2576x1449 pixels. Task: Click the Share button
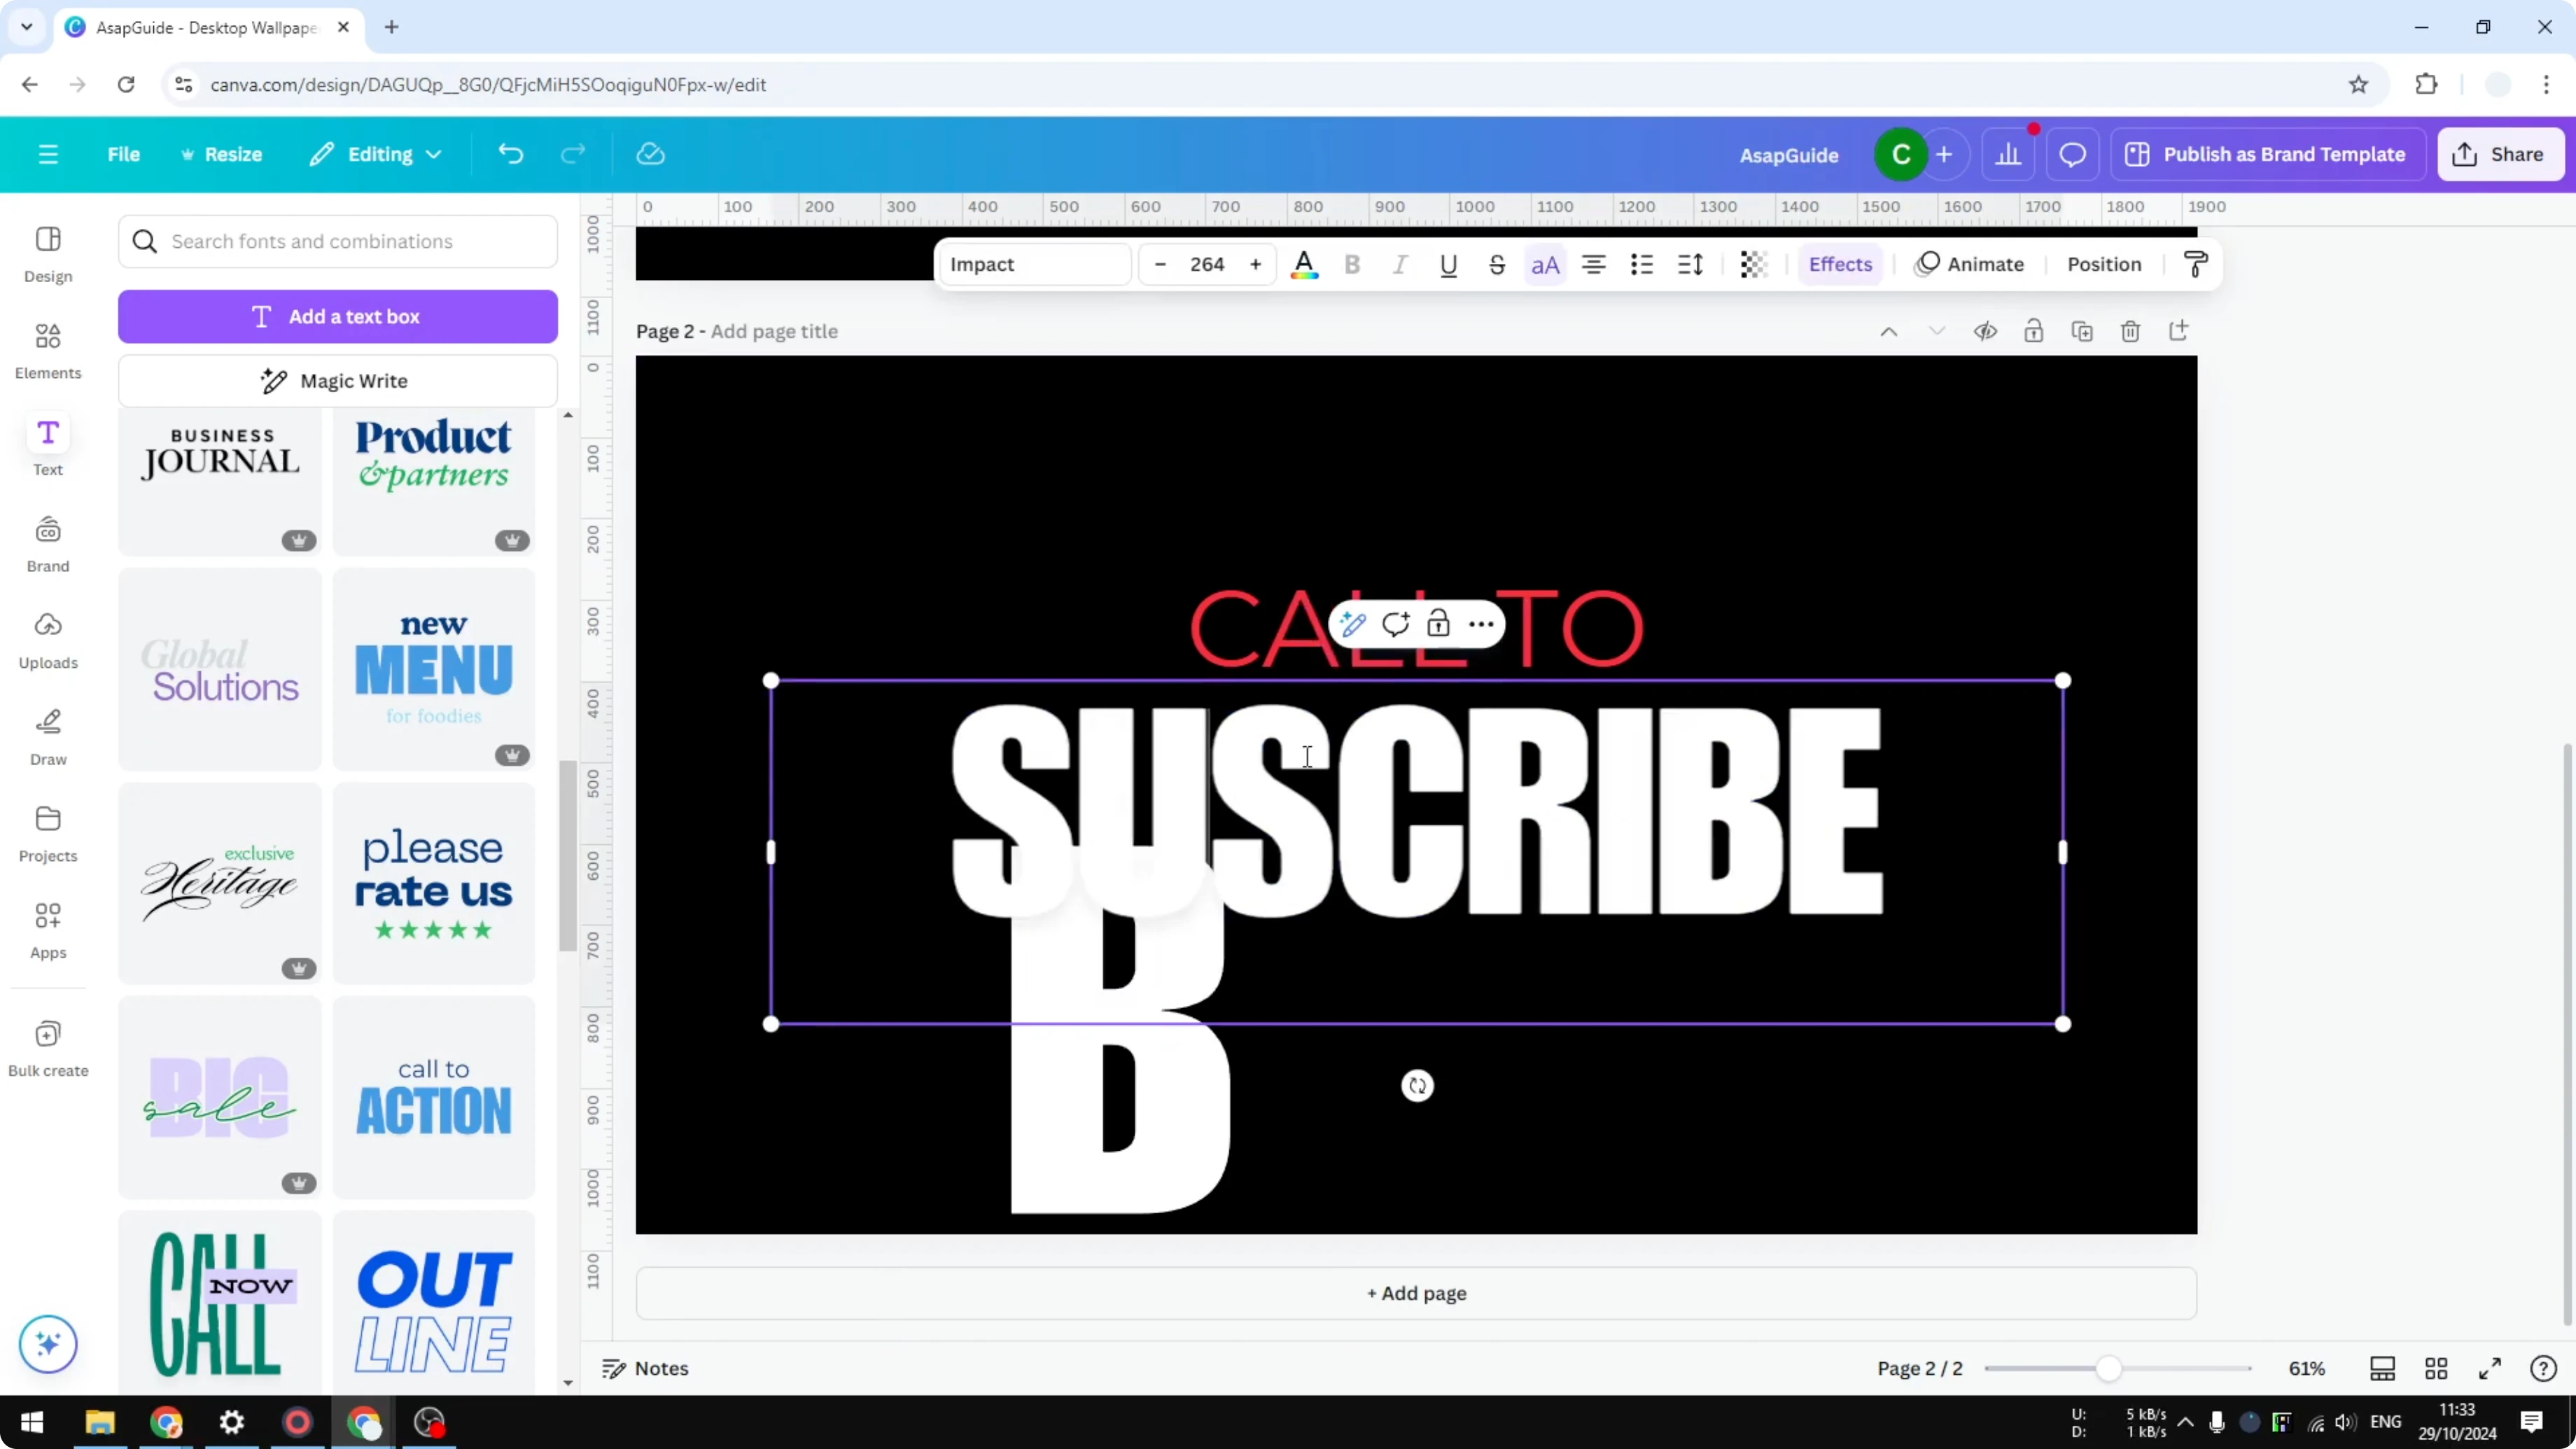(2501, 154)
